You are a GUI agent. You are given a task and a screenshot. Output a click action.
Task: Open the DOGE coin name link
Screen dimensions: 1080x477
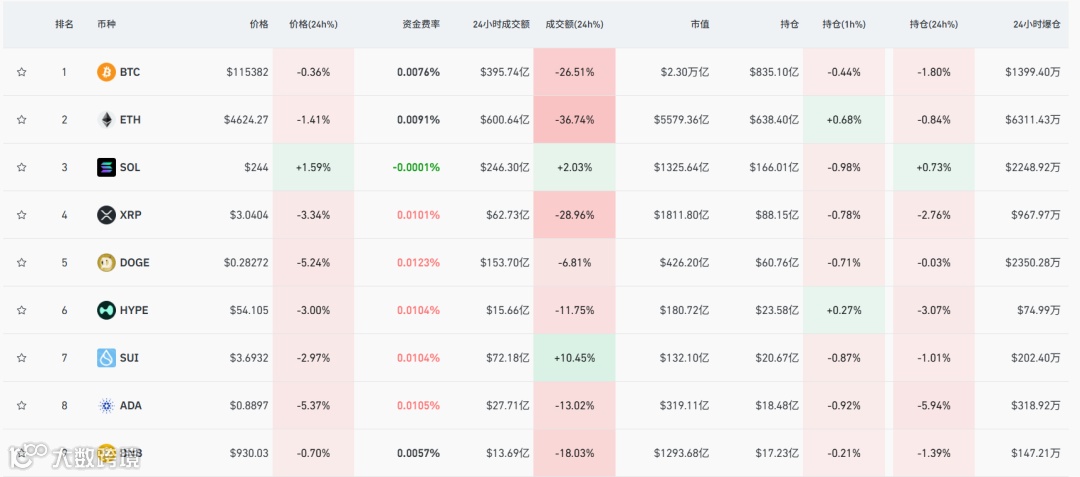(x=134, y=262)
